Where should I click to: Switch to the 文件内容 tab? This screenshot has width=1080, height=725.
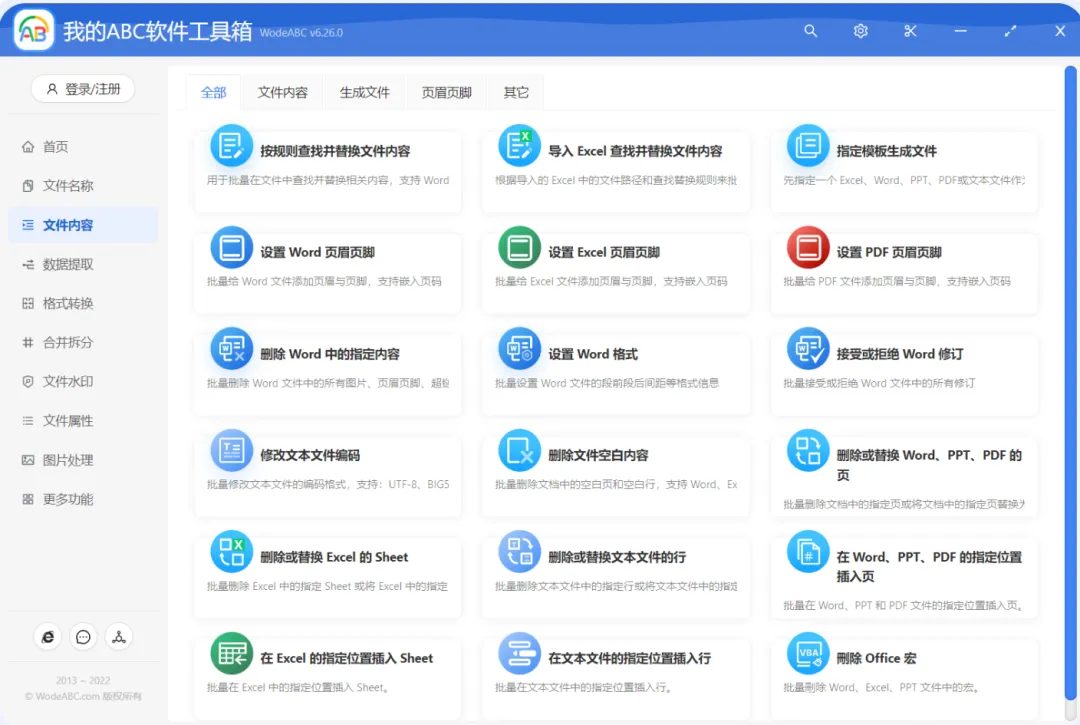(x=282, y=92)
